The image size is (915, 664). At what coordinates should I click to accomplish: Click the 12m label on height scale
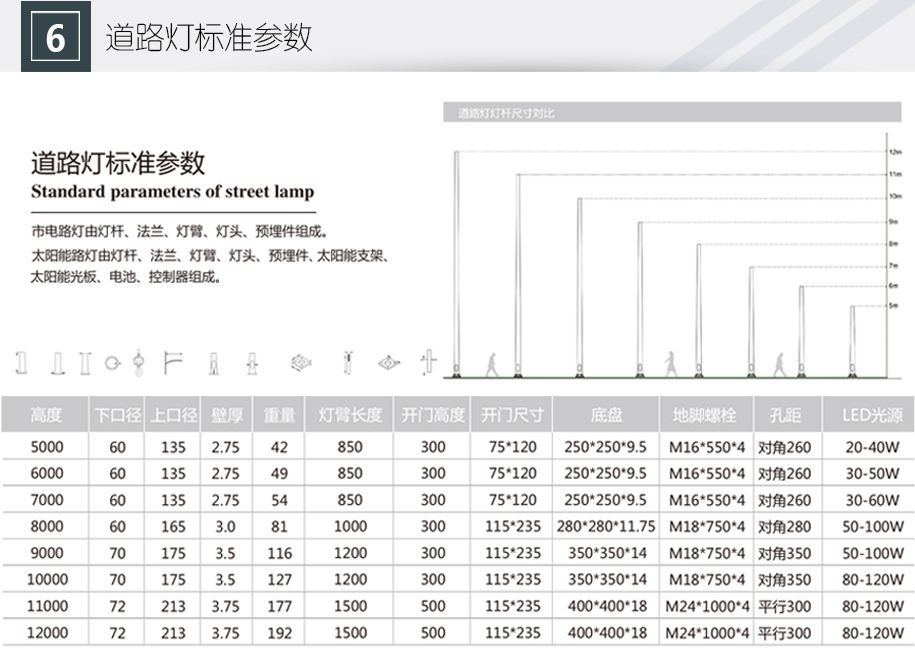pos(895,153)
